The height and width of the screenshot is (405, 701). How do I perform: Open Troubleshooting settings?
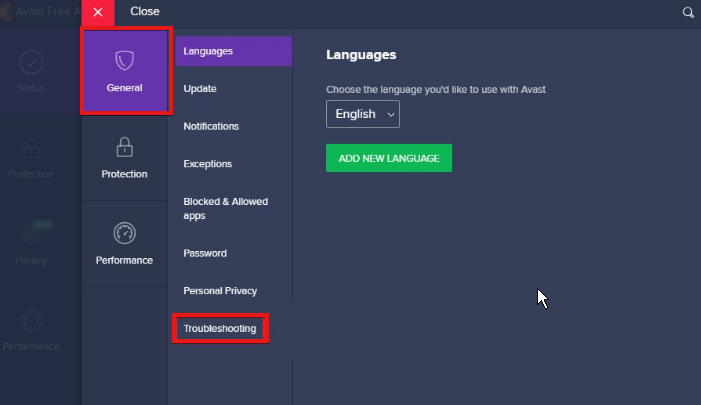[x=220, y=329]
